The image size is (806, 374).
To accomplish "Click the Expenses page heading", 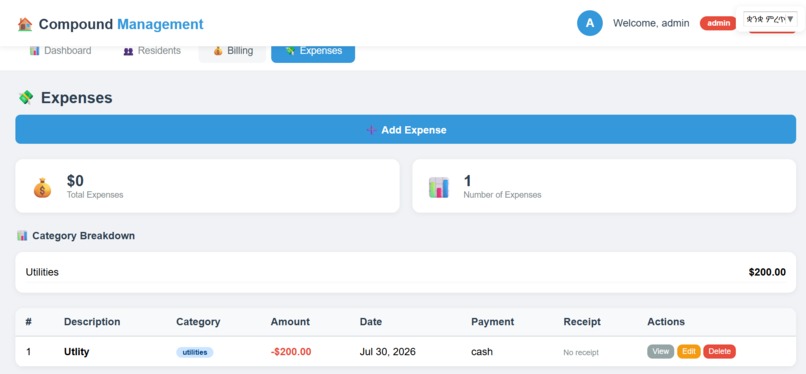I will (x=77, y=98).
